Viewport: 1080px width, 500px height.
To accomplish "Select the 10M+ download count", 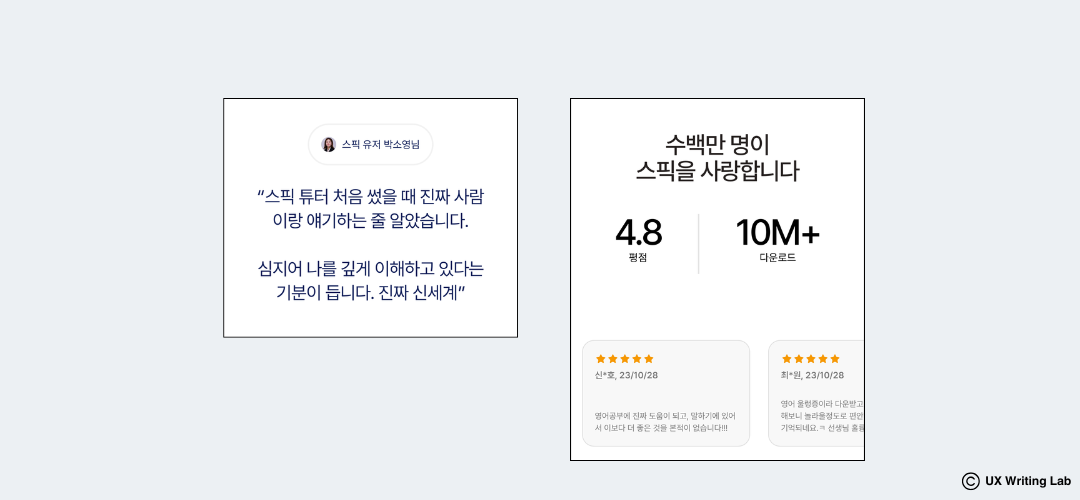I will [x=778, y=233].
